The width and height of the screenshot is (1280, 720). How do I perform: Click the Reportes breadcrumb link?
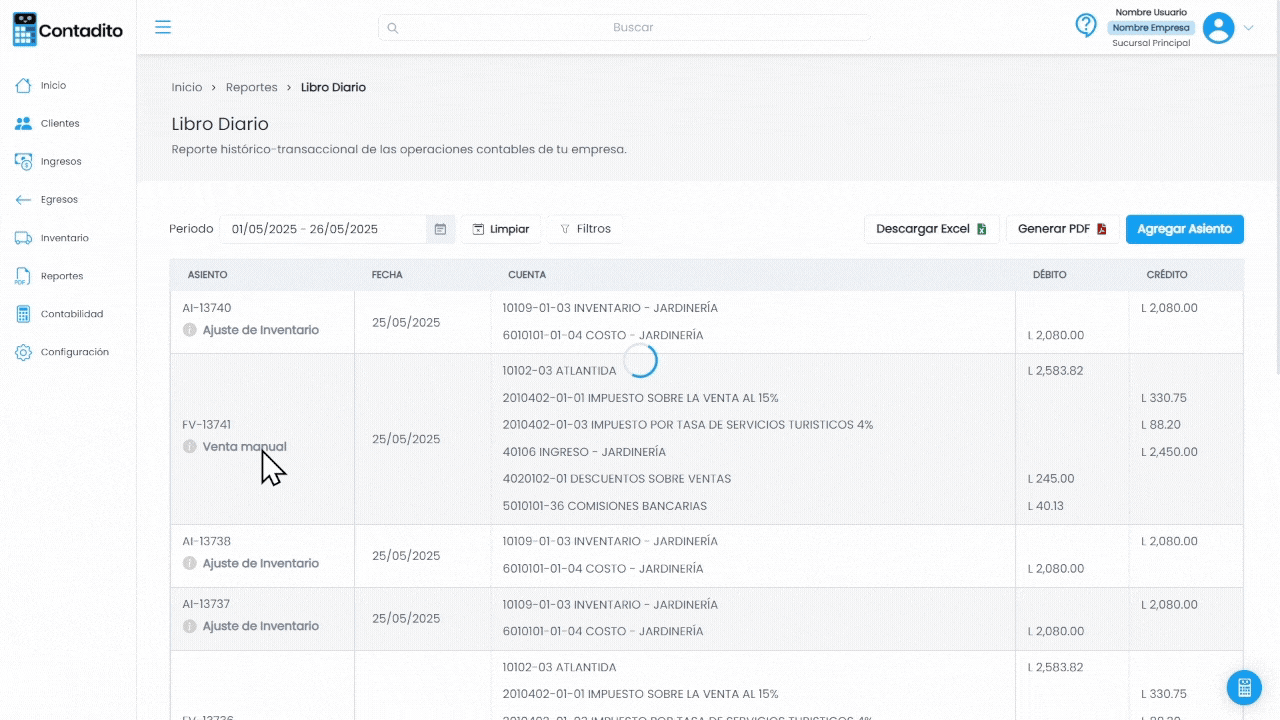[x=251, y=87]
